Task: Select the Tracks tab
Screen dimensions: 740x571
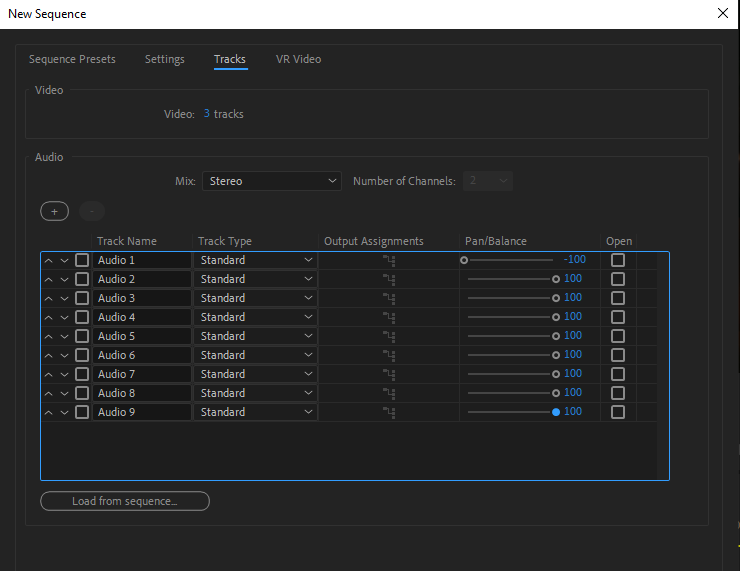Action: click(230, 59)
